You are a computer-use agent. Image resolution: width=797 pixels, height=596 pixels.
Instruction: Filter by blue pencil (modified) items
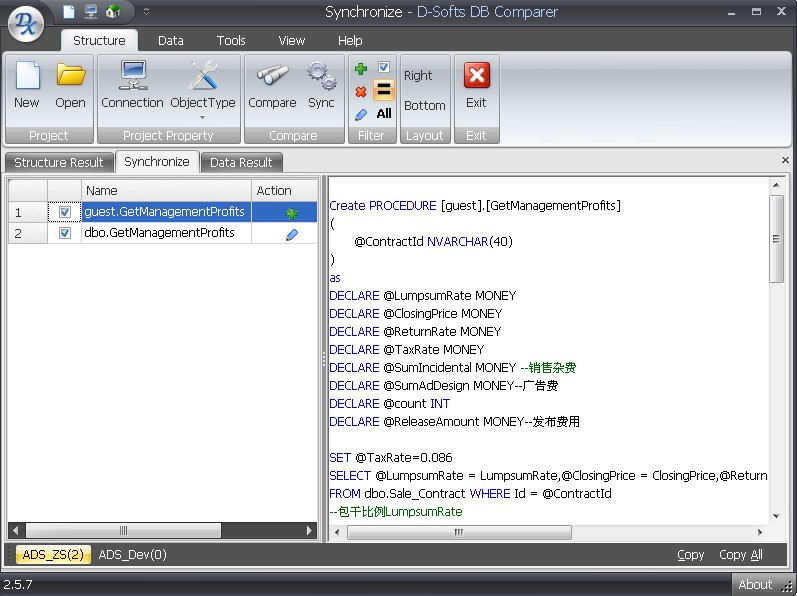(361, 114)
